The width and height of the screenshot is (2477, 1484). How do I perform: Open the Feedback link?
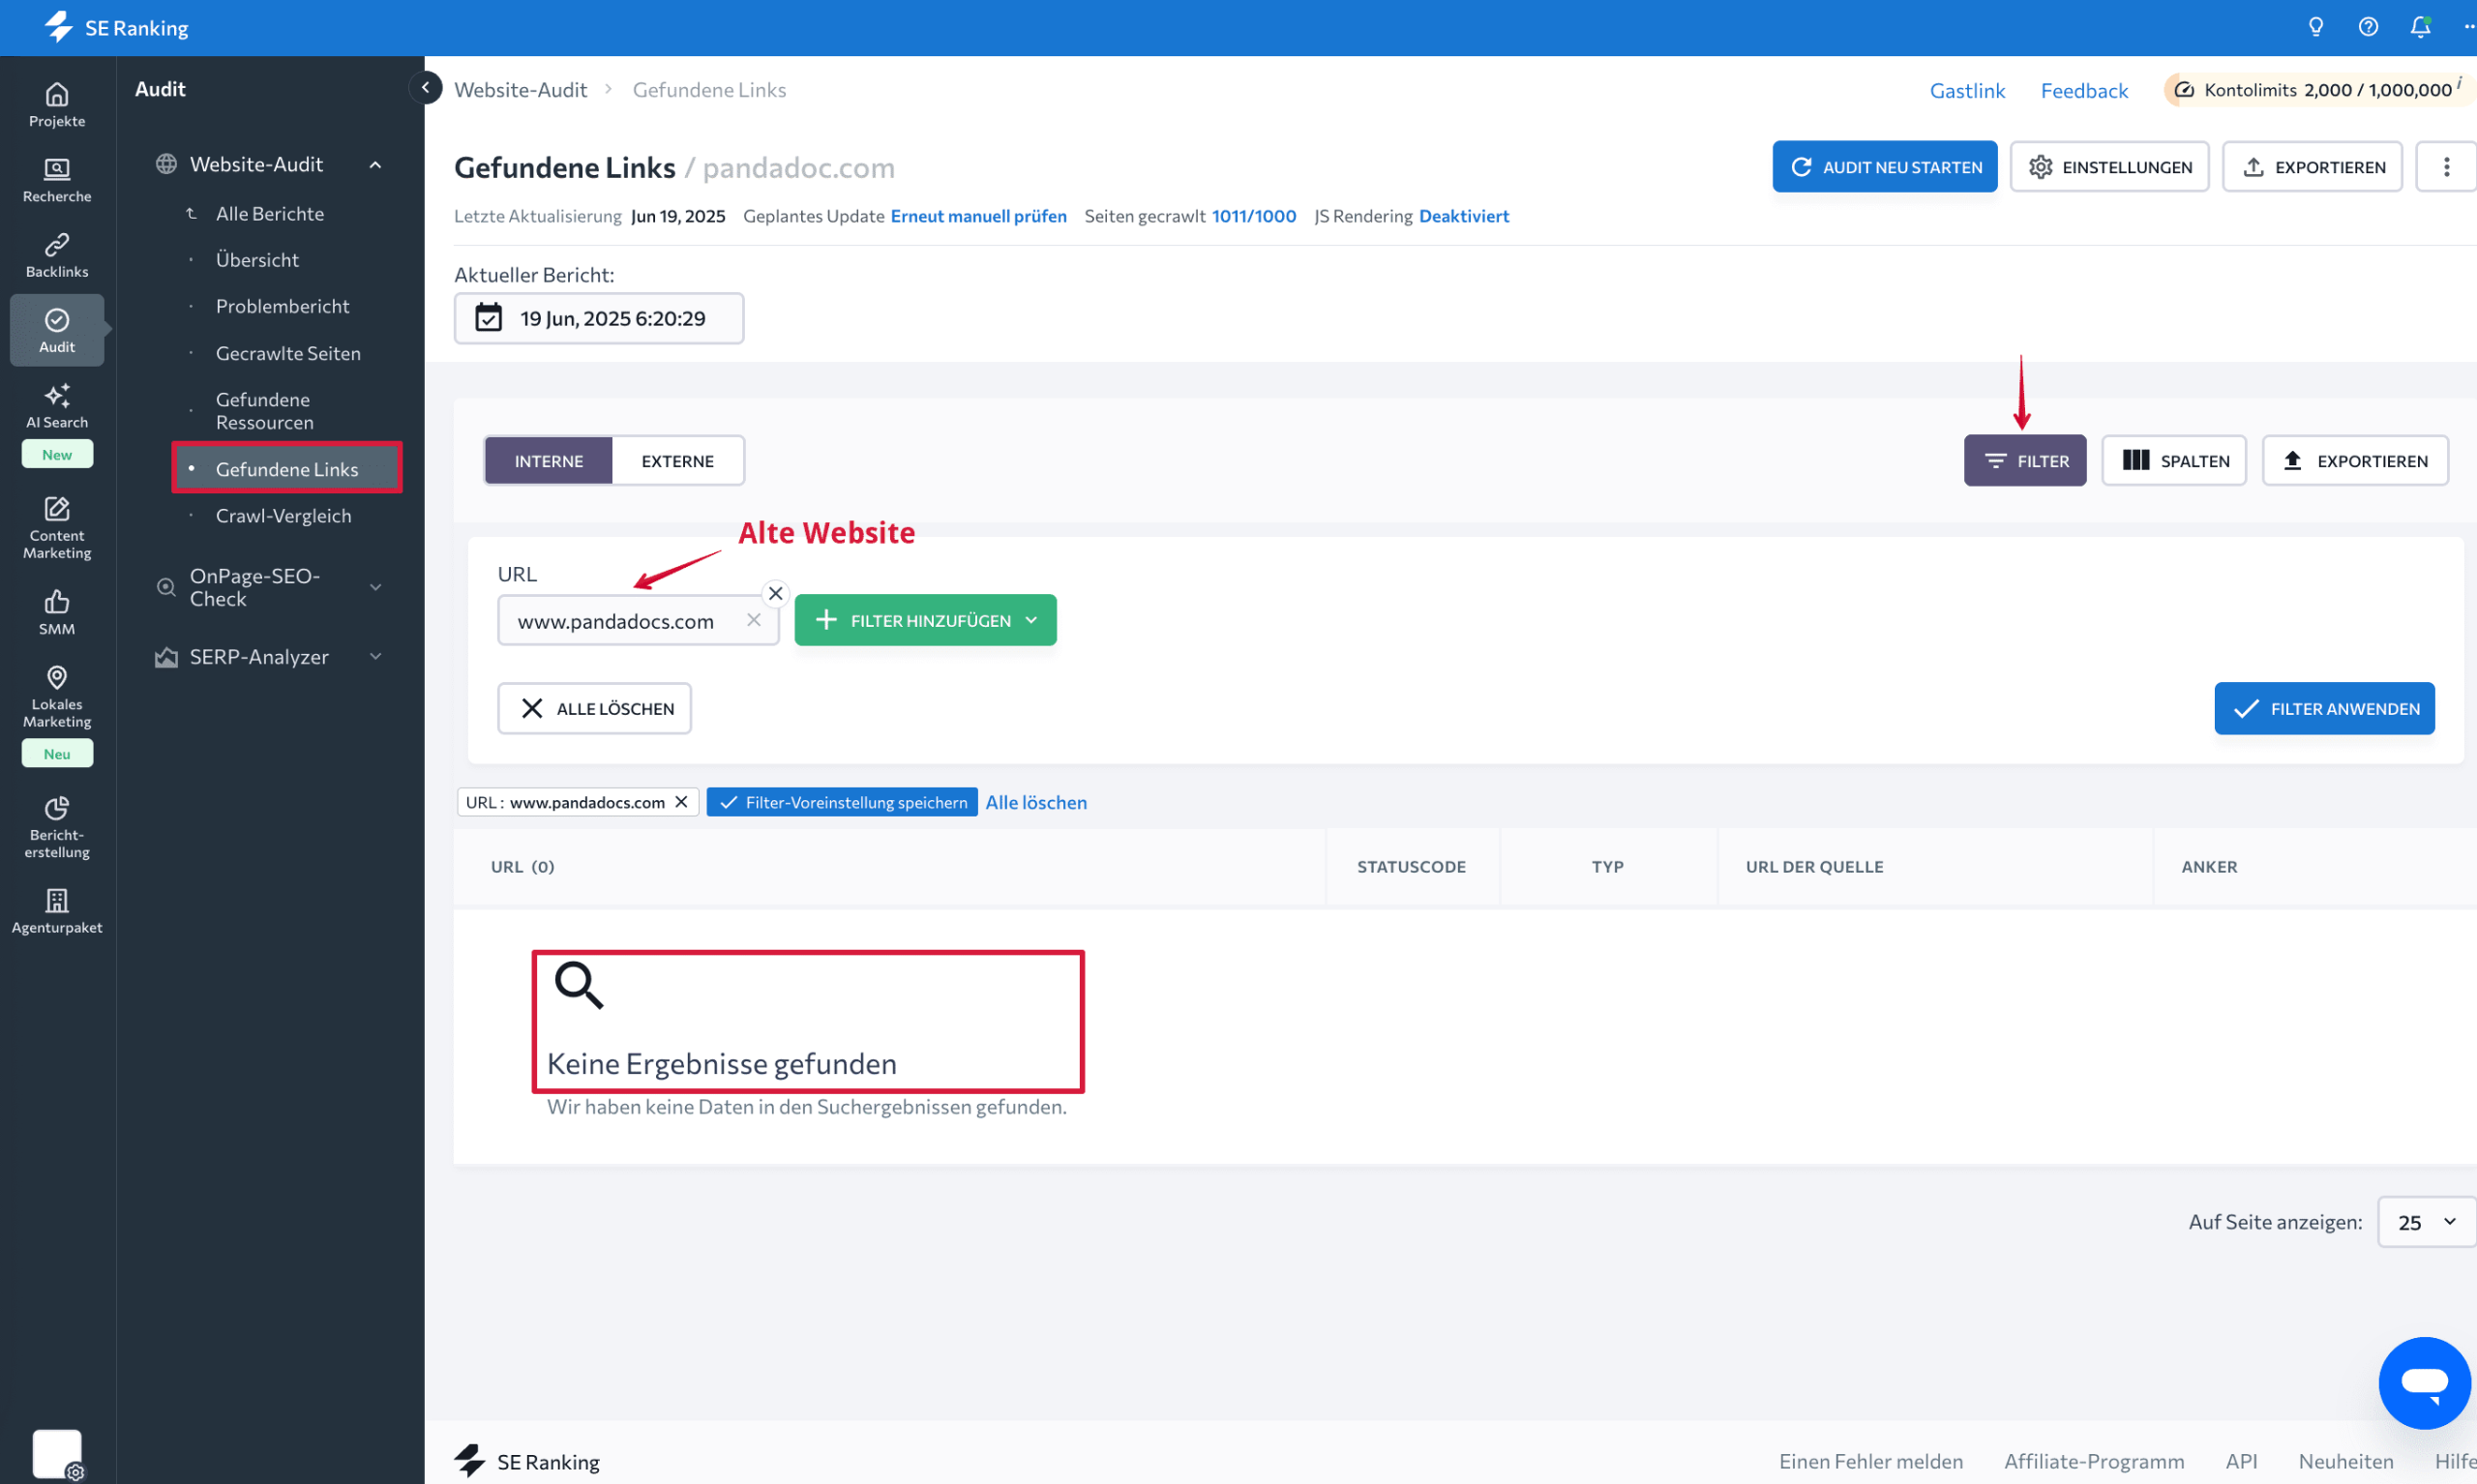tap(2083, 91)
